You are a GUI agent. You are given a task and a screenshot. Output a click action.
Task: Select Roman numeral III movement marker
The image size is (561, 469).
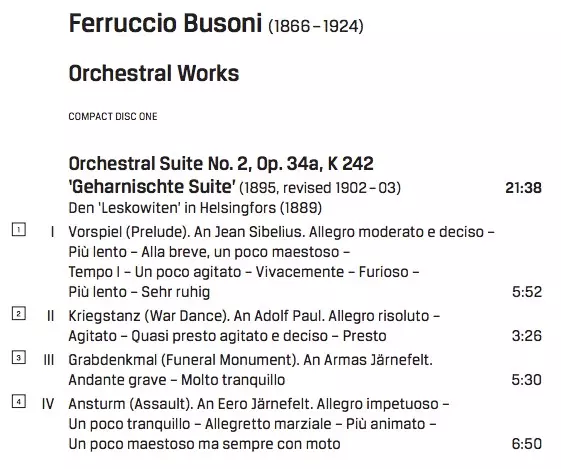[49, 360]
